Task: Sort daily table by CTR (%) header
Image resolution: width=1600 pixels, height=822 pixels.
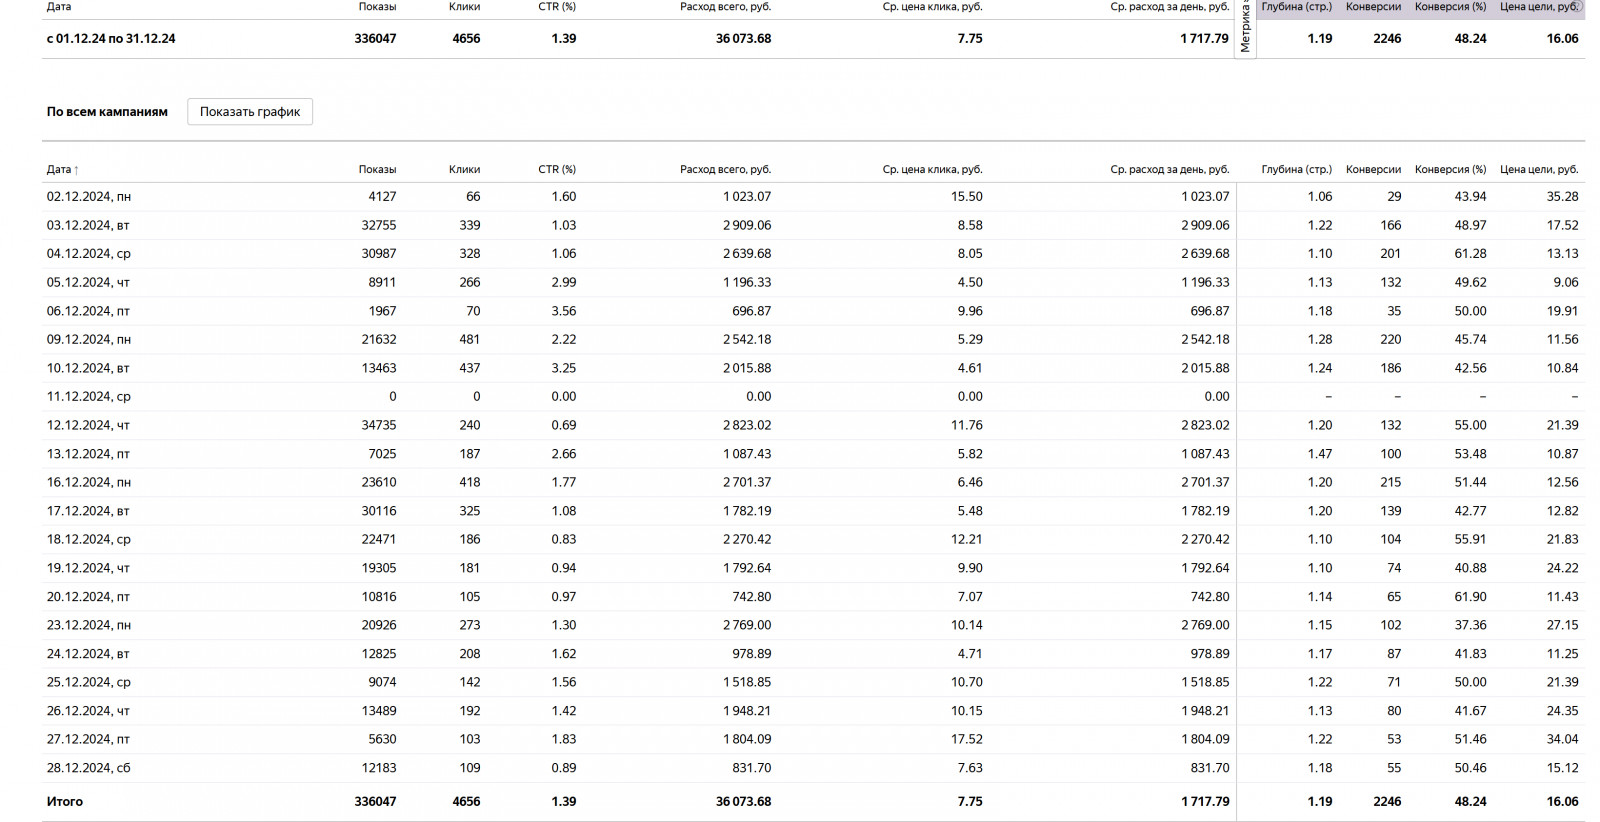Action: click(x=557, y=169)
